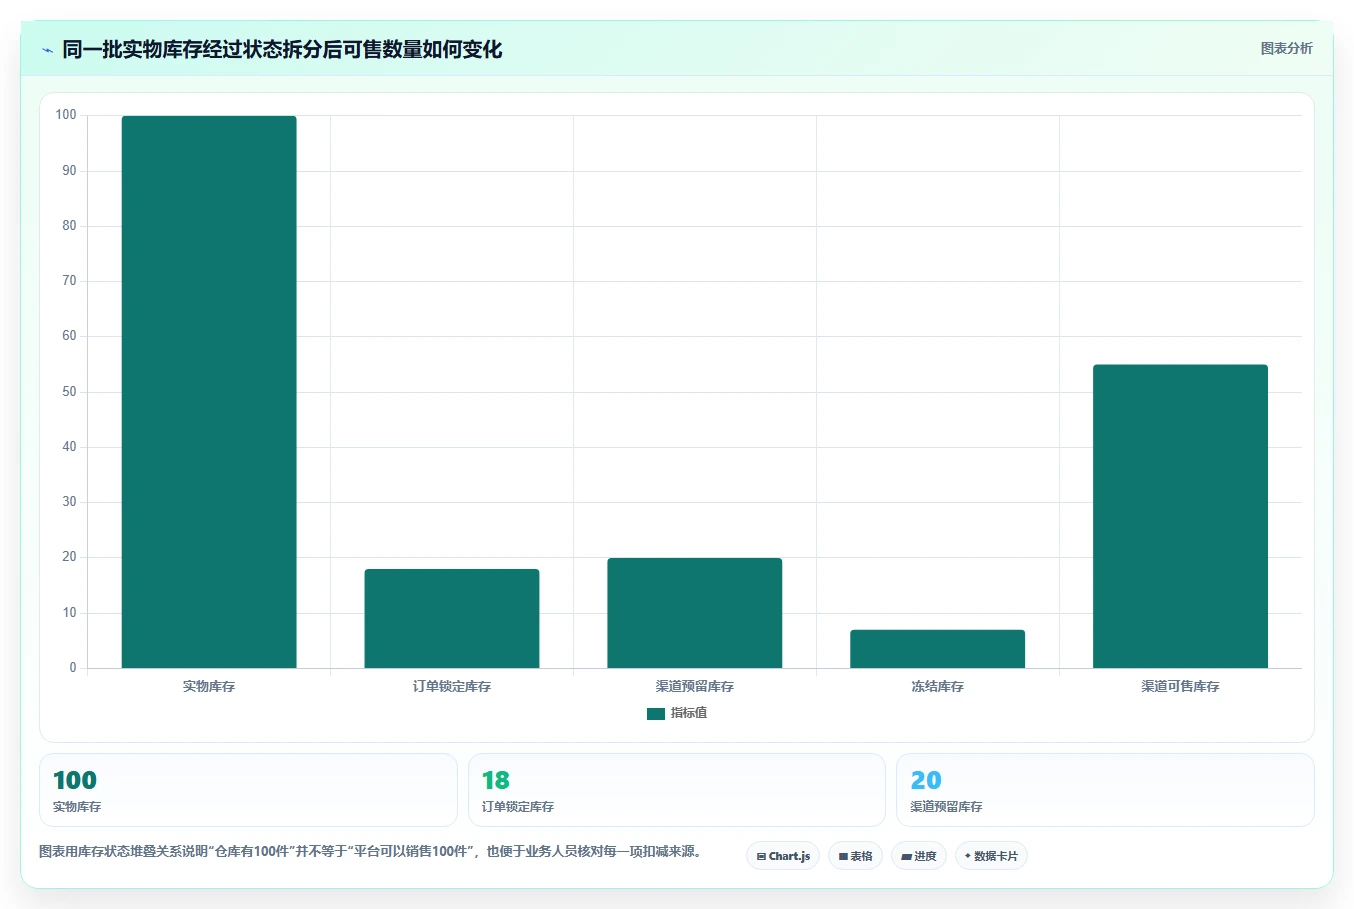Select the 订单锁定库存 bar in chart
This screenshot has width=1354, height=909.
click(452, 618)
